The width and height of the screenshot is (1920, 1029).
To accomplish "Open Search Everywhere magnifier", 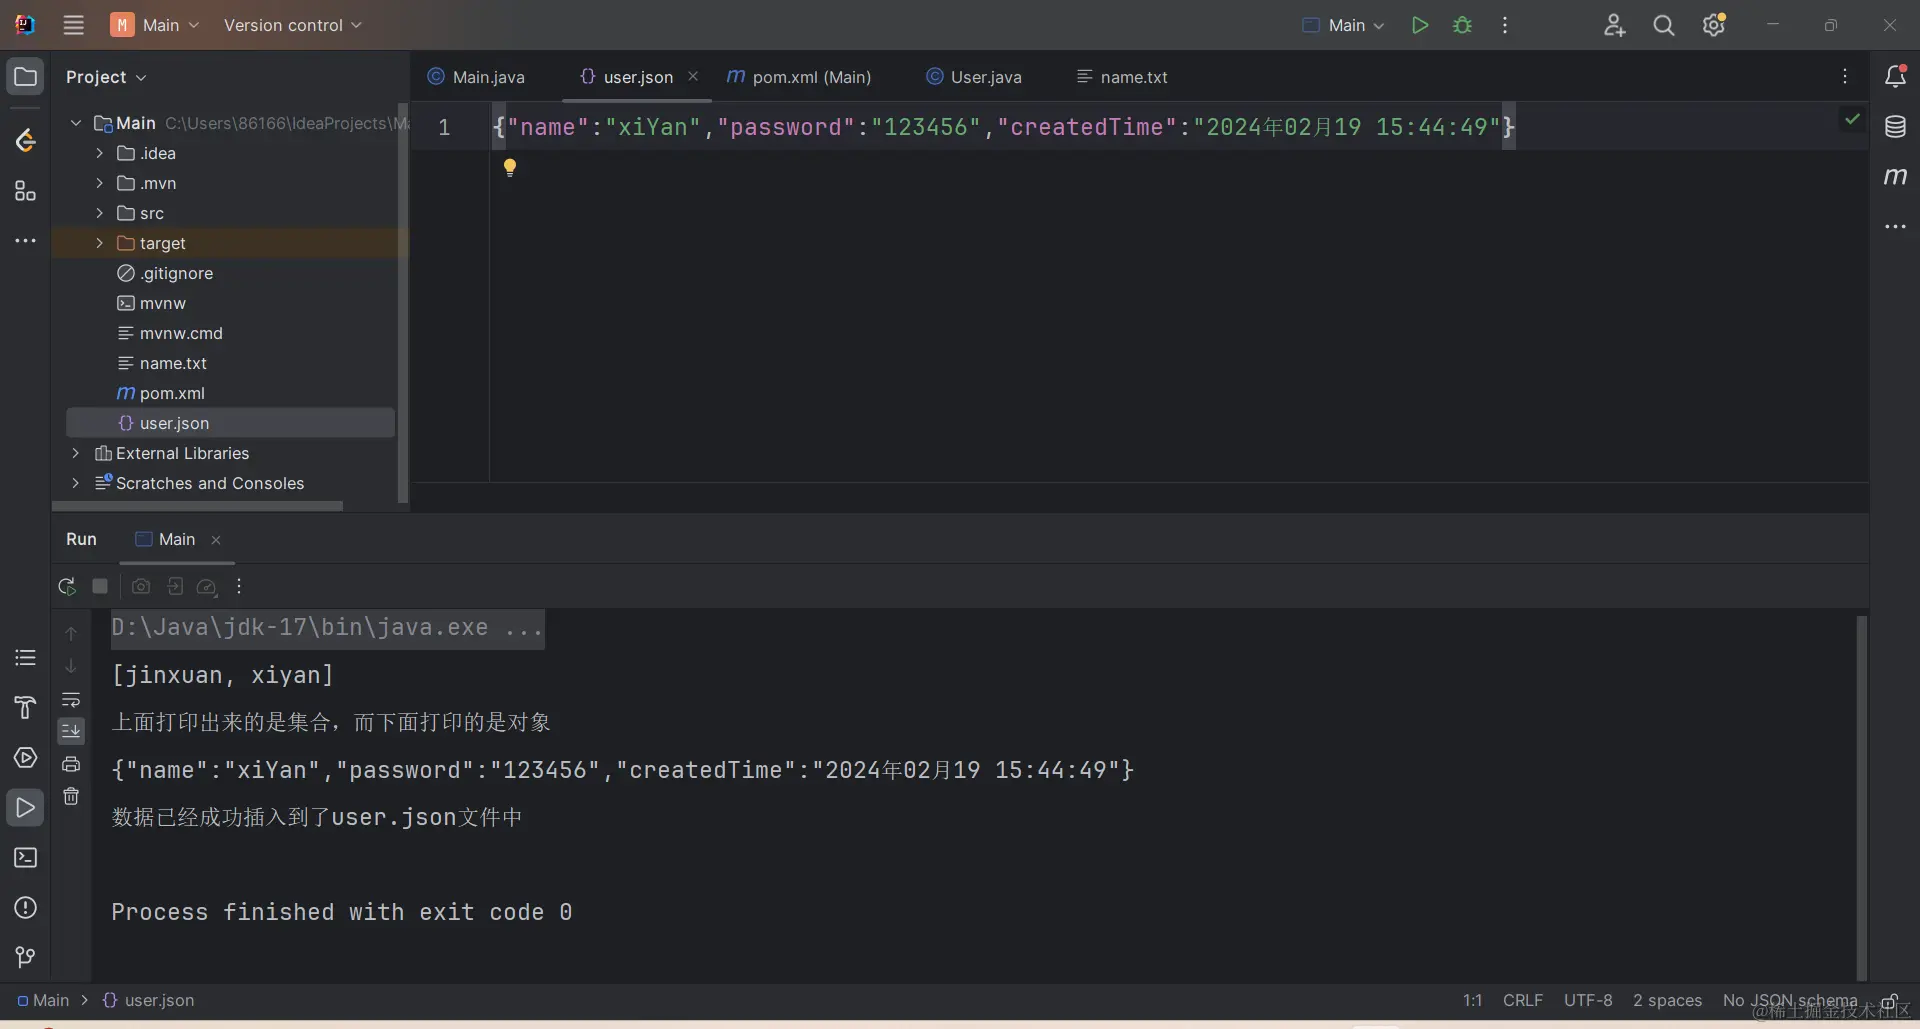I will coord(1663,25).
